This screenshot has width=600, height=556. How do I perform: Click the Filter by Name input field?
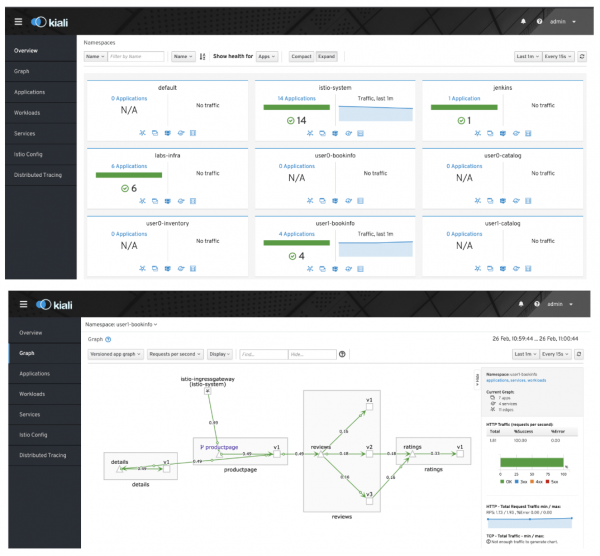(136, 57)
